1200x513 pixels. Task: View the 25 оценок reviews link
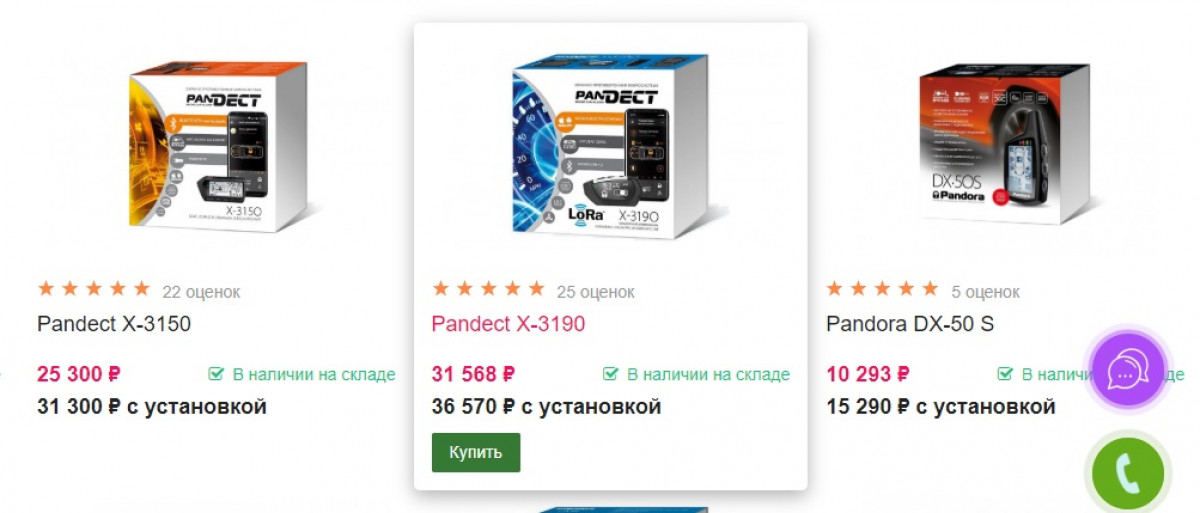596,292
